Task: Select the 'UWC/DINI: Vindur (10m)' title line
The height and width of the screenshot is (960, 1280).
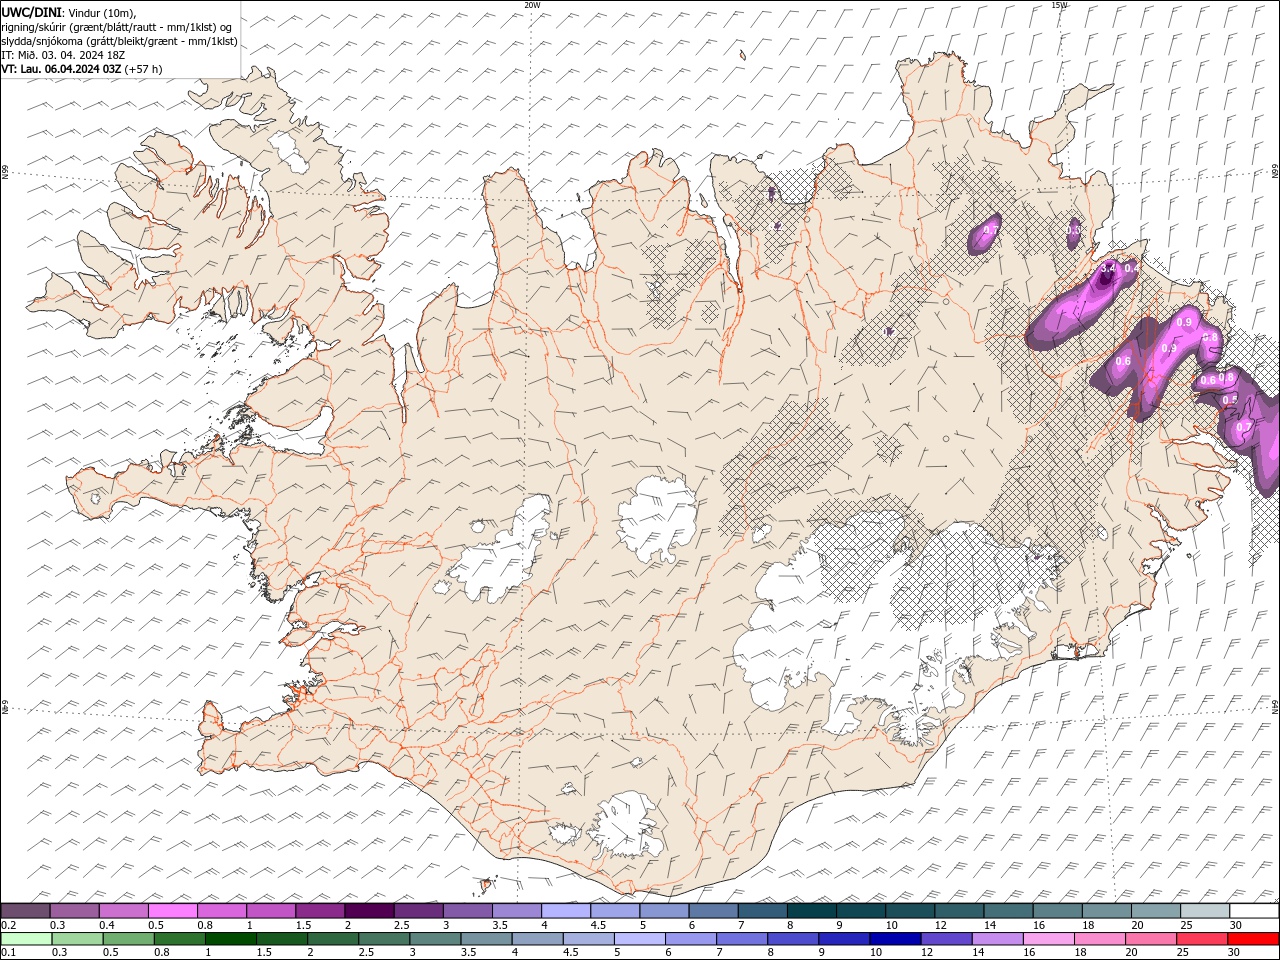Action: pyautogui.click(x=68, y=12)
